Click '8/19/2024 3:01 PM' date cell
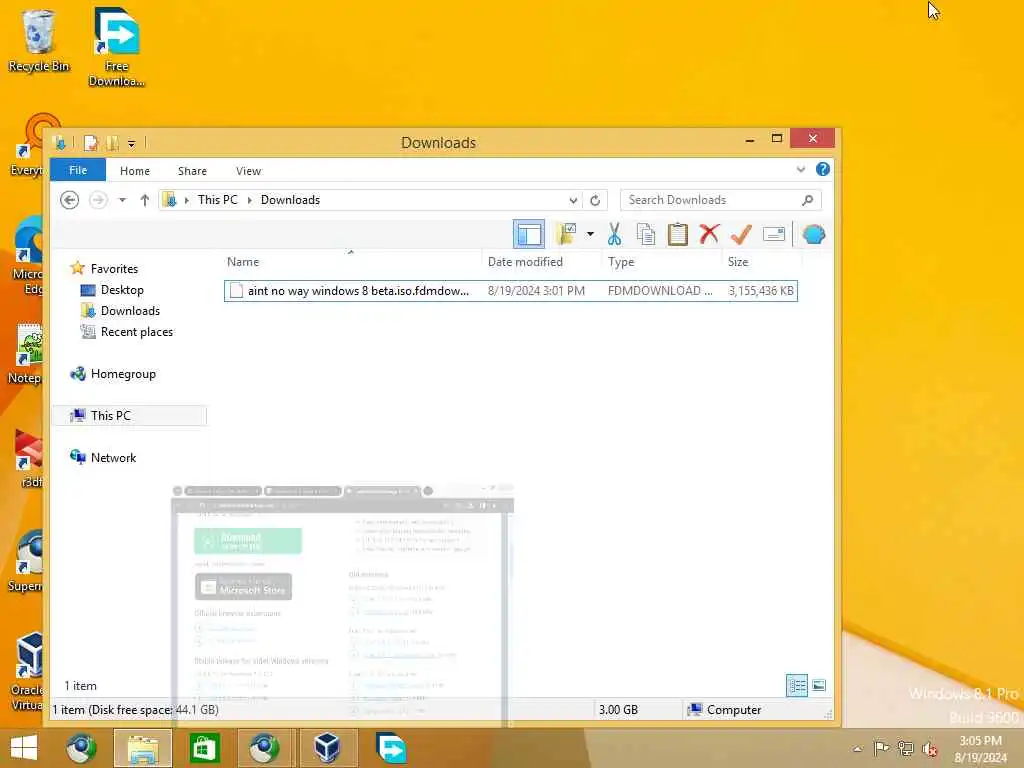Screen dimensions: 1024x768 536,291
